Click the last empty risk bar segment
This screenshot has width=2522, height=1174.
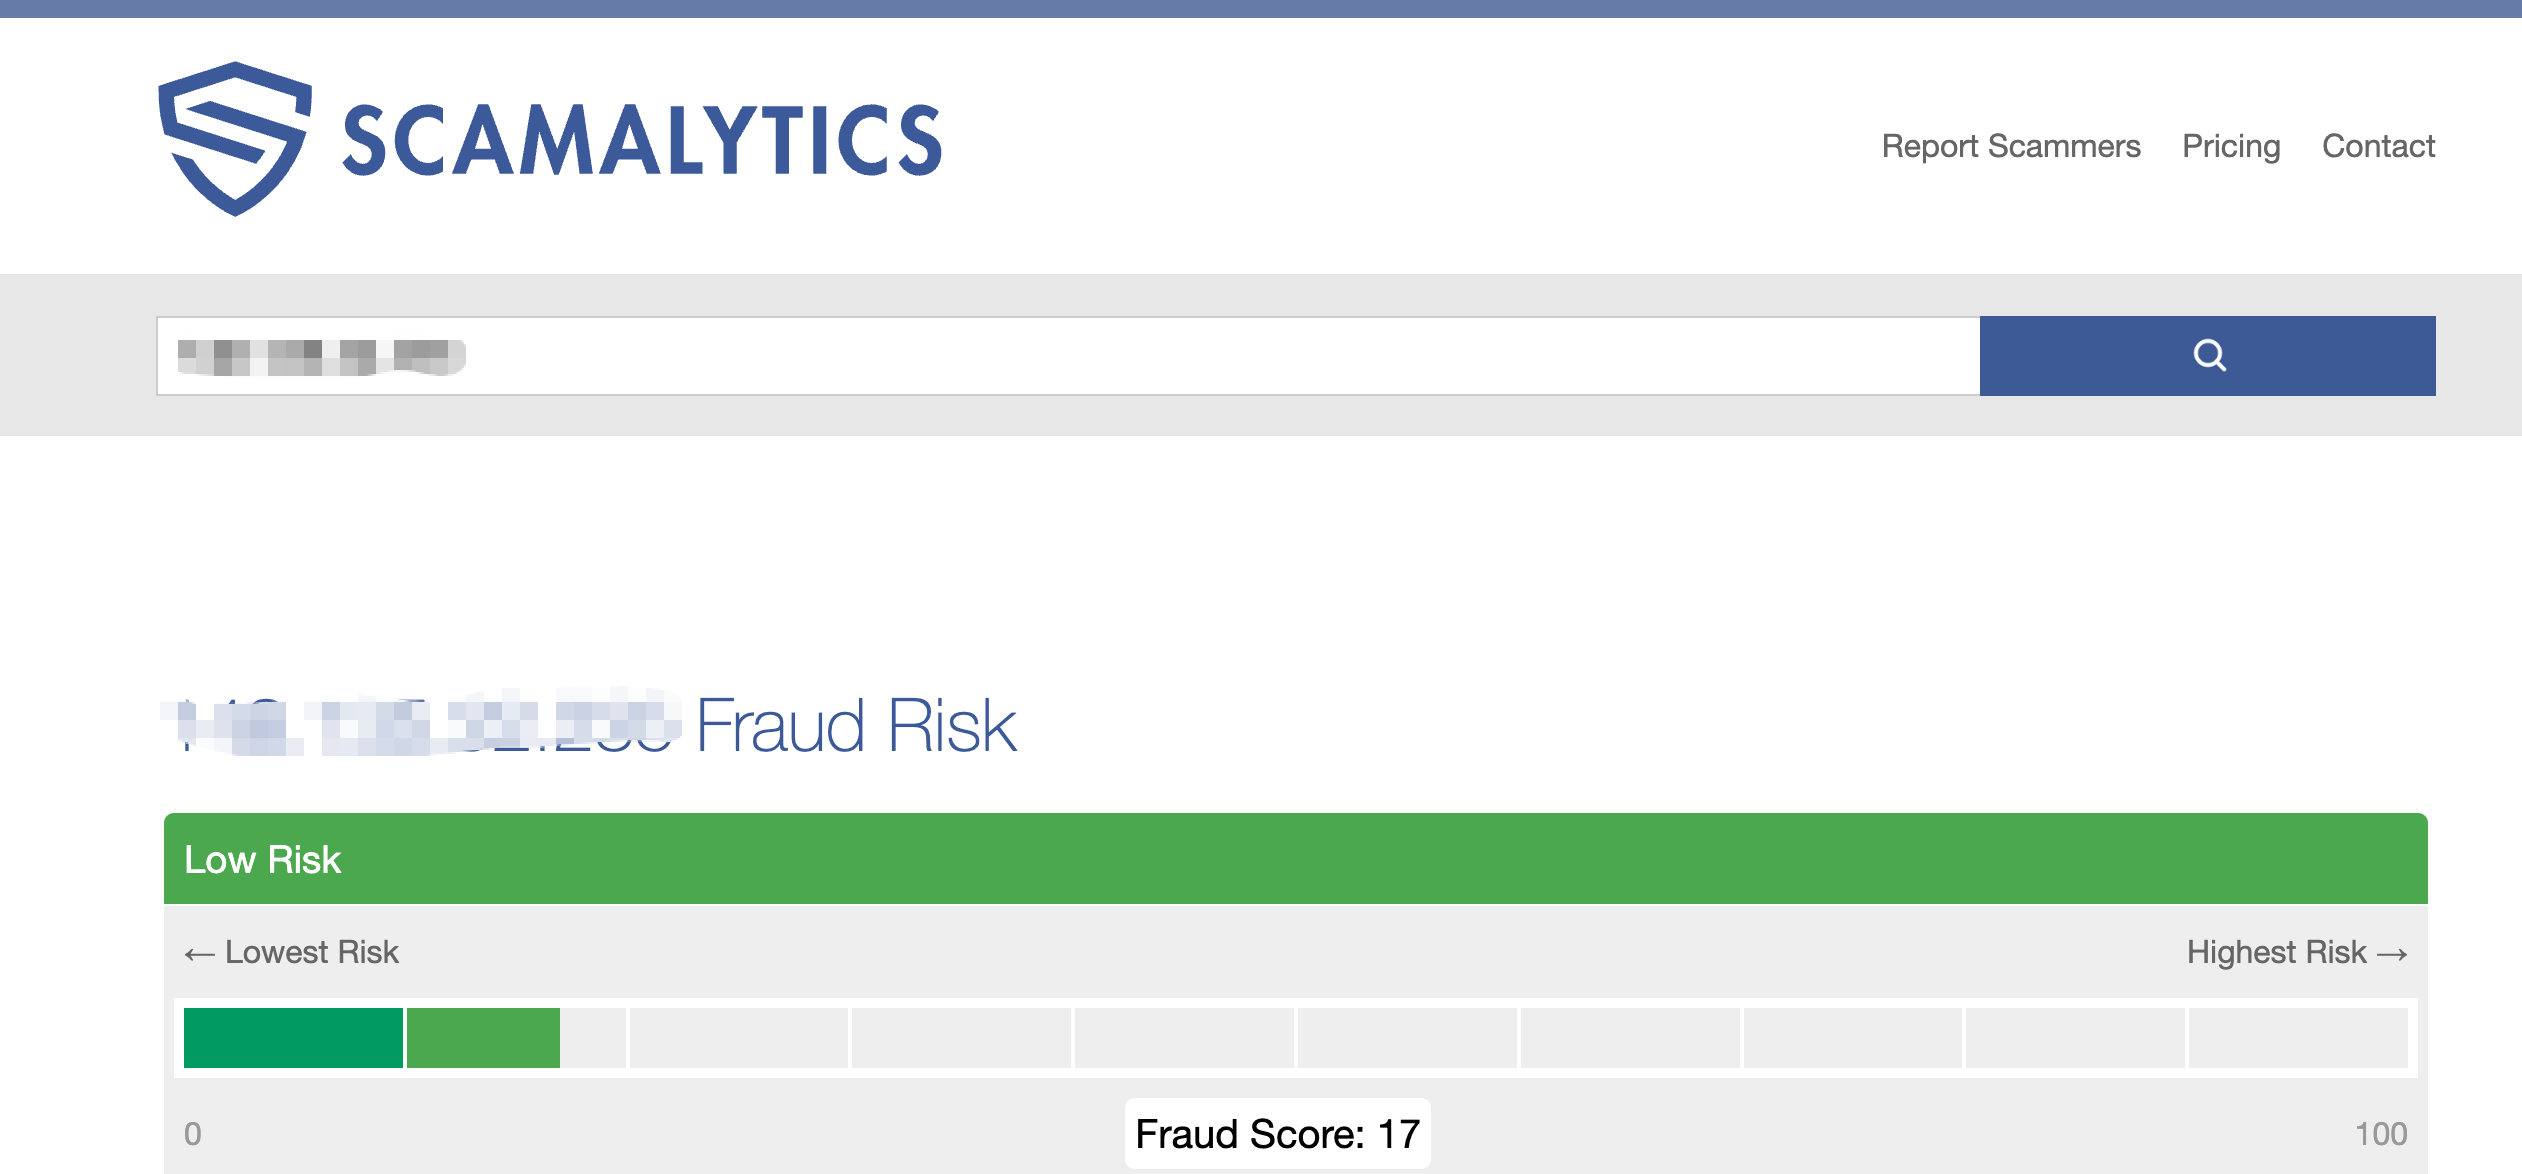[x=2297, y=1038]
